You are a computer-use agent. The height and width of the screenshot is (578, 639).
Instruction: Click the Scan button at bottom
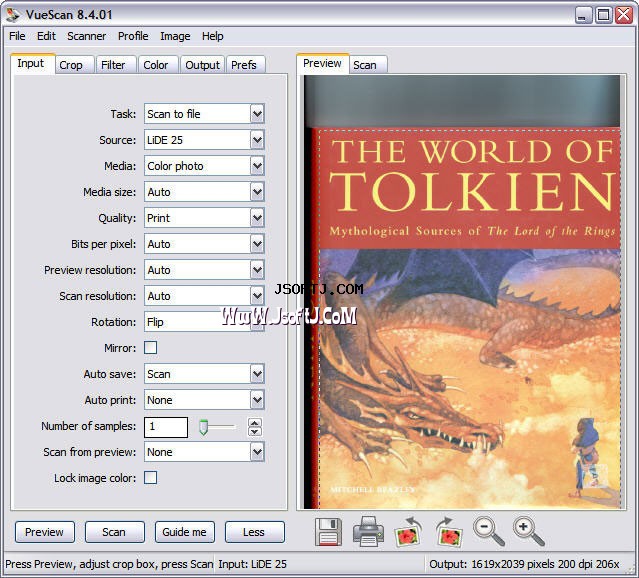click(x=115, y=532)
